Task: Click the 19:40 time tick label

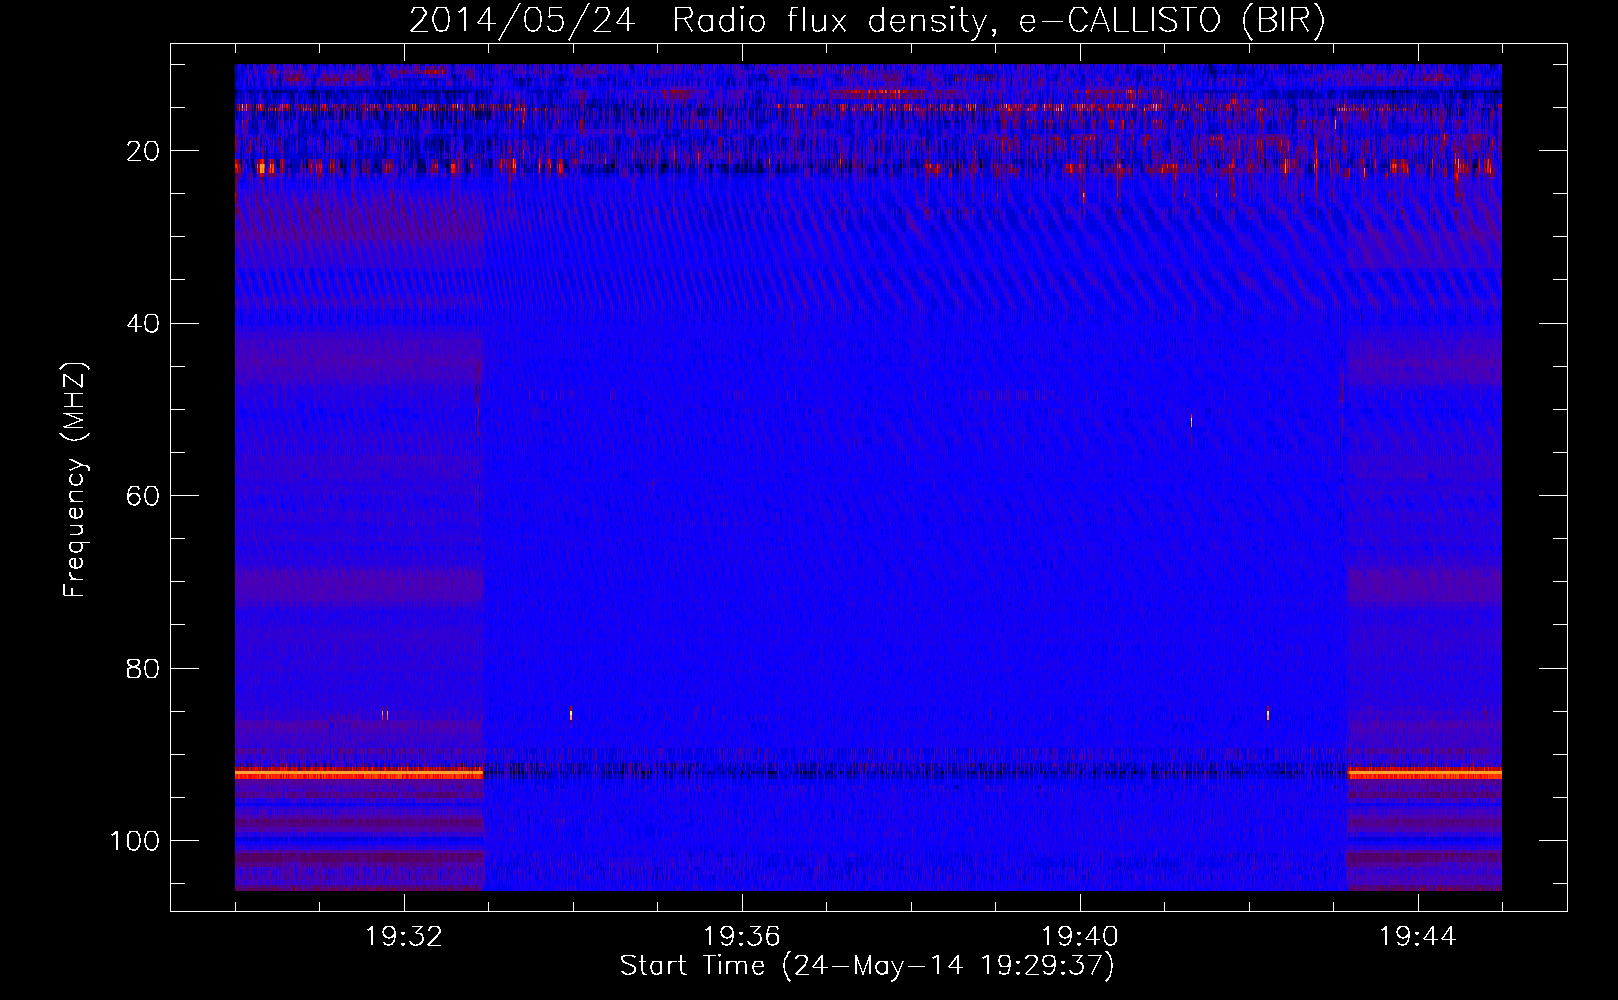Action: coord(1080,937)
